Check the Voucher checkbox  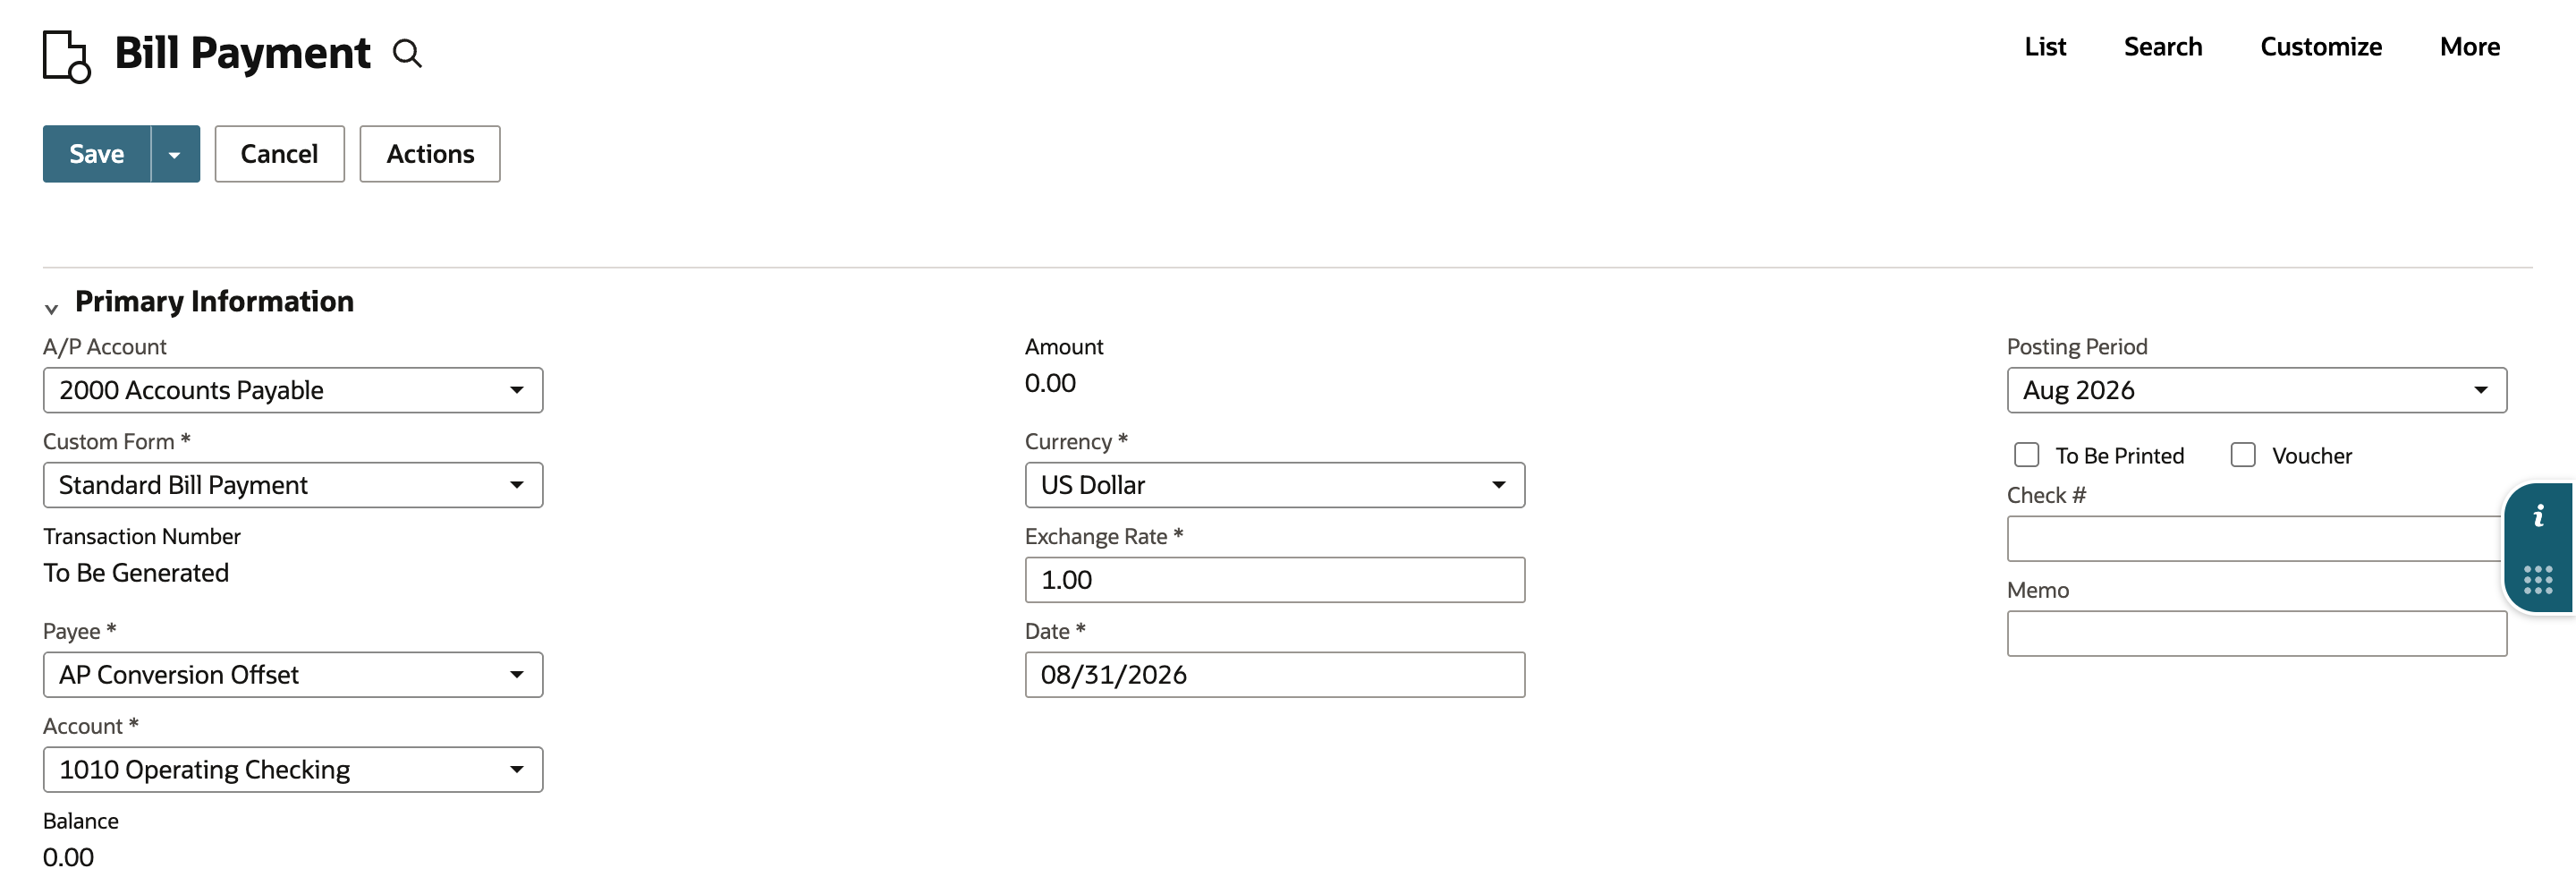2243,455
